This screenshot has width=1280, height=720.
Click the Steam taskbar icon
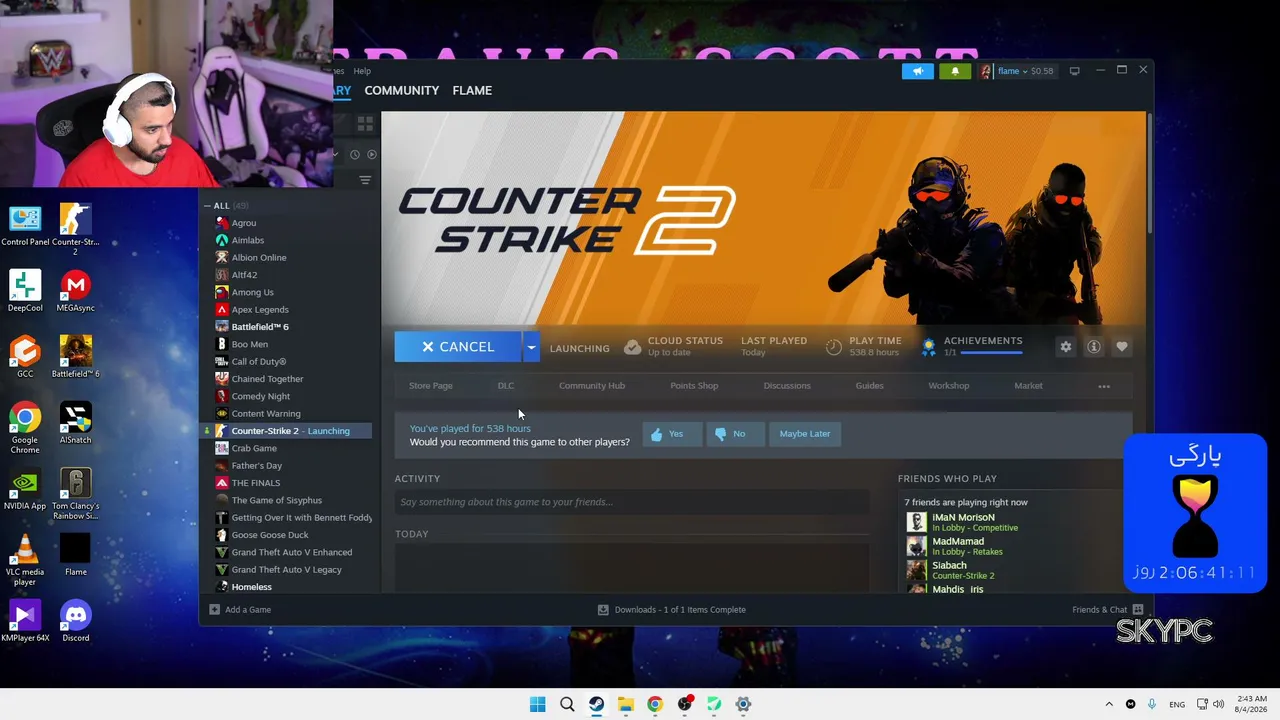596,704
